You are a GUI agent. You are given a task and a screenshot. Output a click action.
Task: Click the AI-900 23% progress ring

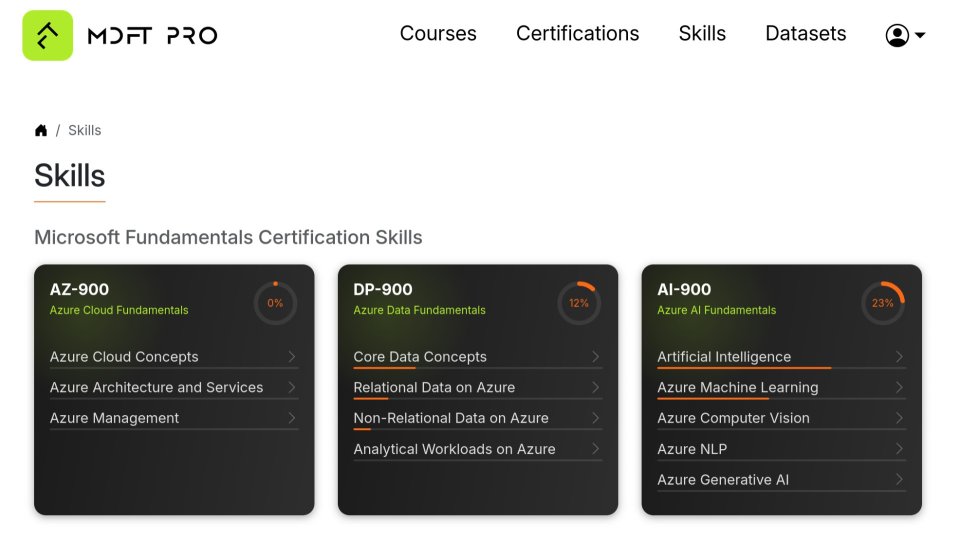882,303
